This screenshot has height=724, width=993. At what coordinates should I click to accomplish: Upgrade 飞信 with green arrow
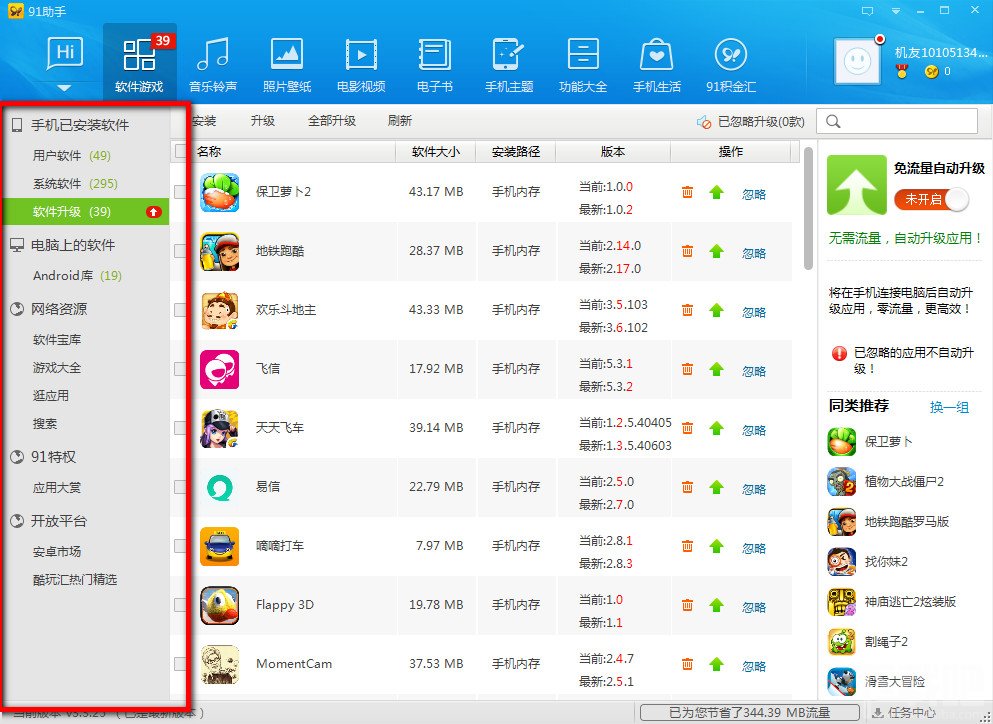(x=716, y=369)
